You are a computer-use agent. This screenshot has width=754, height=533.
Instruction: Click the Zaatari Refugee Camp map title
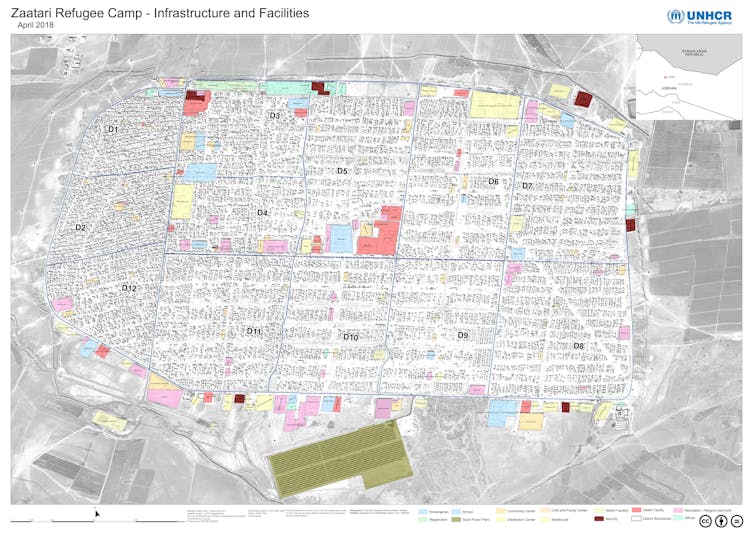pyautogui.click(x=159, y=13)
